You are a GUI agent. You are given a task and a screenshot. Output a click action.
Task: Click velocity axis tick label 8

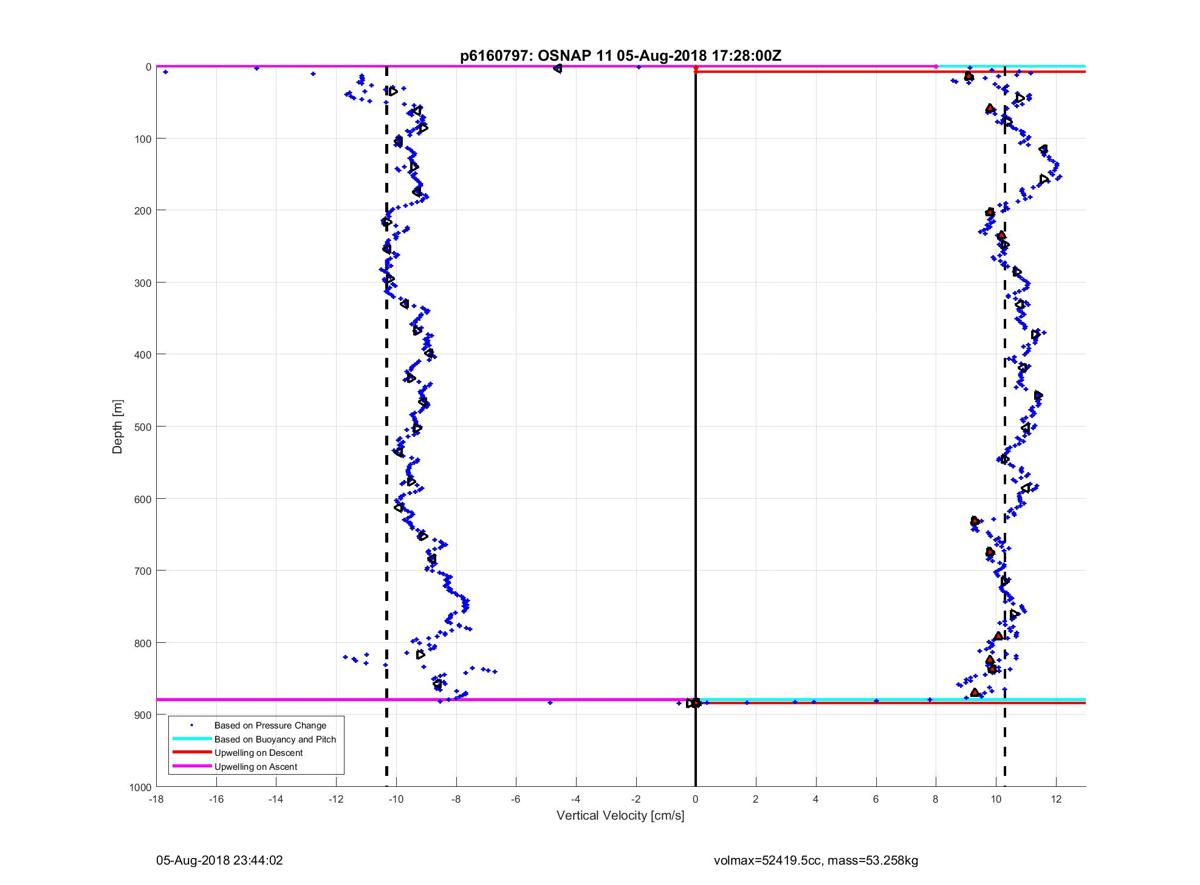[936, 799]
